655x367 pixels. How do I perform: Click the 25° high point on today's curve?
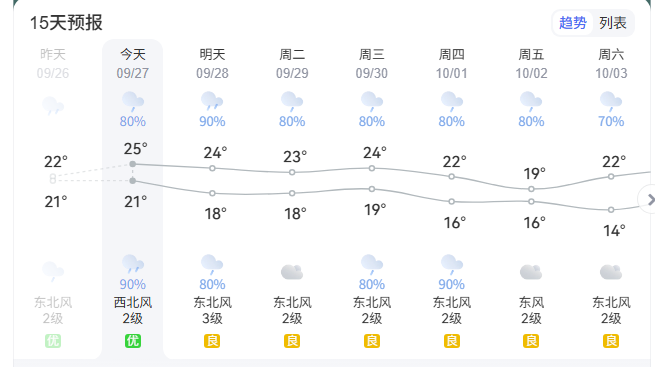tap(133, 164)
